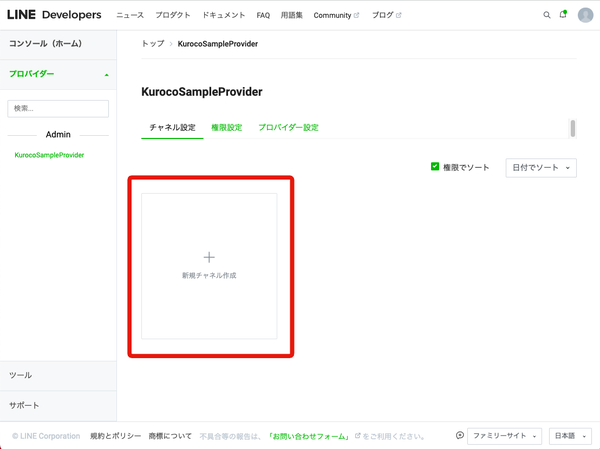
Task: Click the tab bar scrollbar handle
Action: 572,128
